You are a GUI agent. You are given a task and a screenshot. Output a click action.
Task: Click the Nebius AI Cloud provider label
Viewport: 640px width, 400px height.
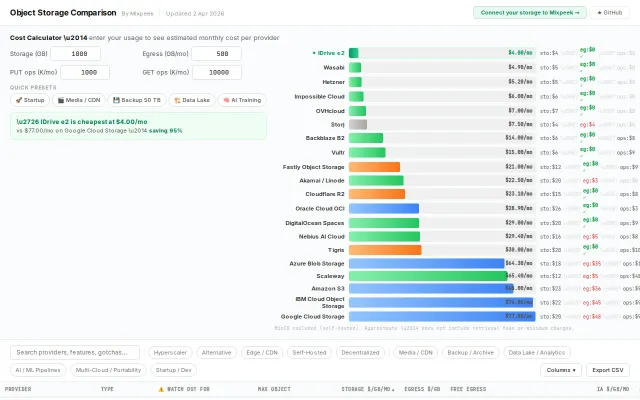[321, 237]
